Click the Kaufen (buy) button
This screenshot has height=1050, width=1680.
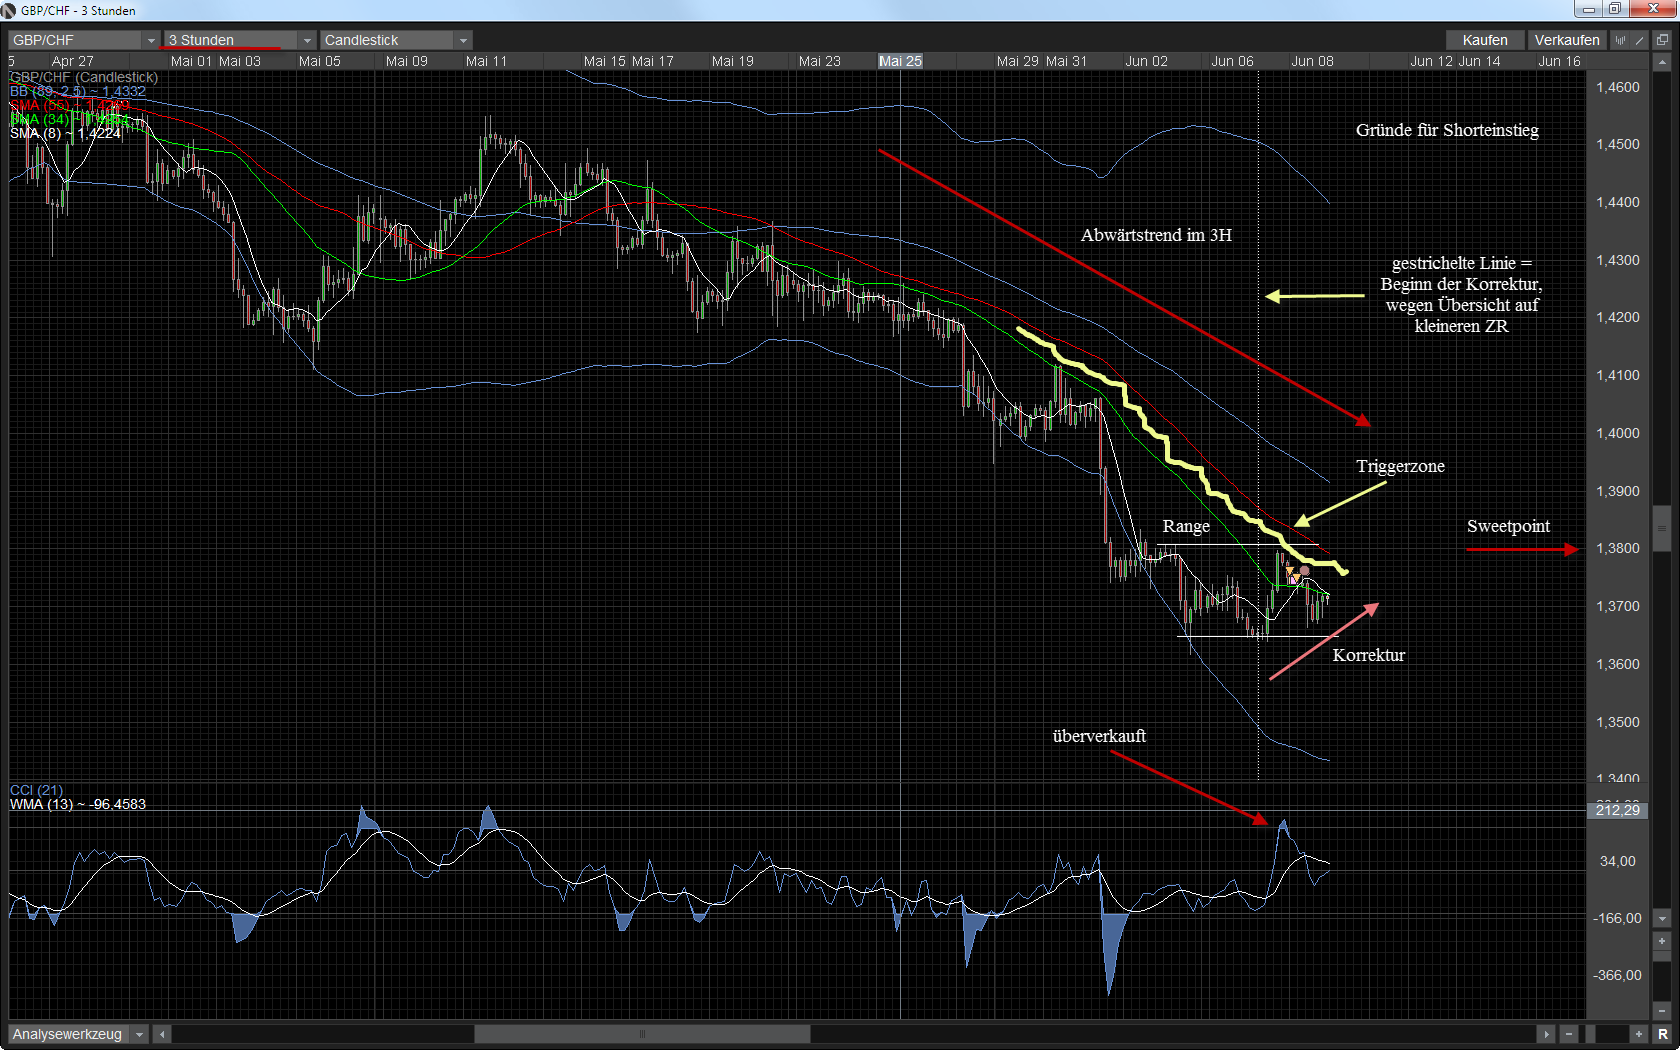click(1484, 40)
